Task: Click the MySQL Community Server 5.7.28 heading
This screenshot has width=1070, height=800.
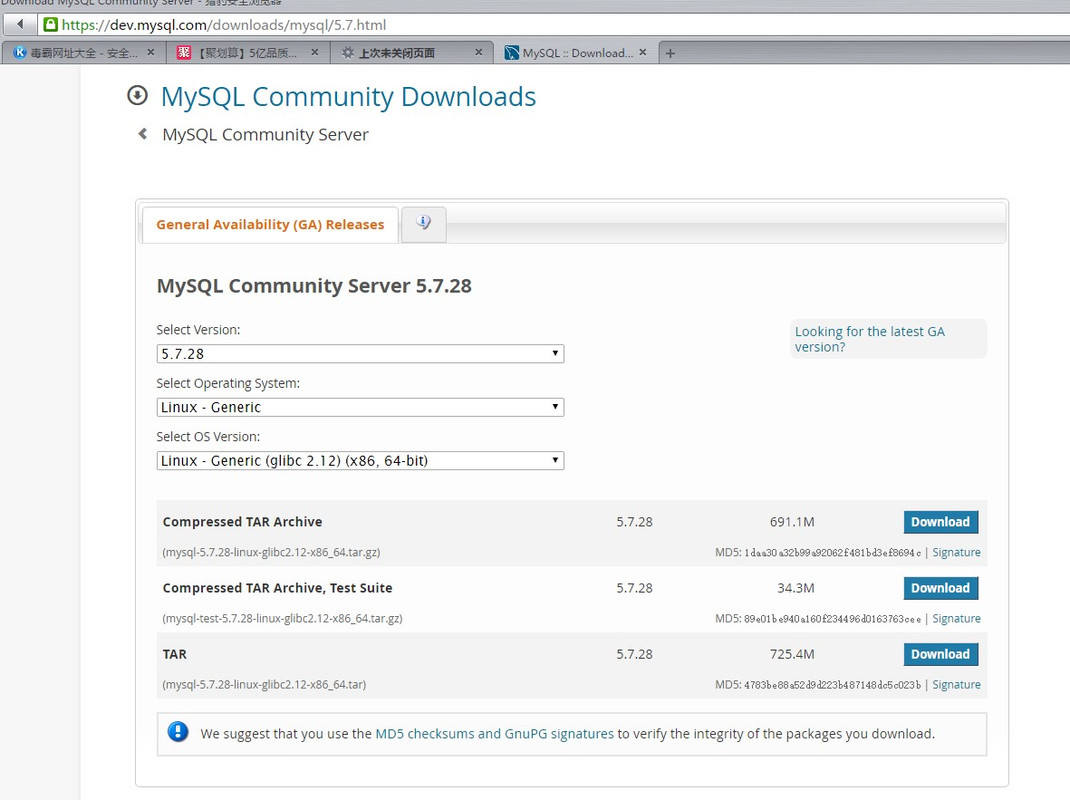Action: tap(314, 286)
